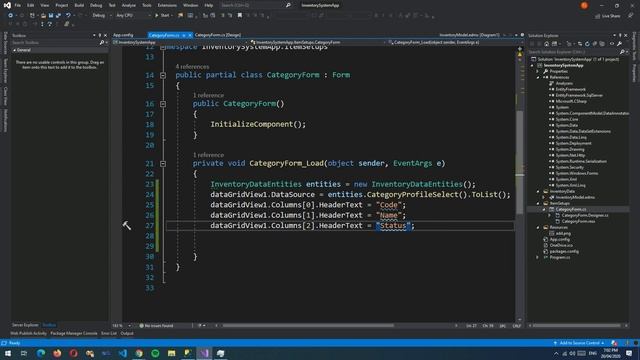Open the Any CPU platform dropdown
The width and height of the screenshot is (640, 360).
[x=133, y=15]
